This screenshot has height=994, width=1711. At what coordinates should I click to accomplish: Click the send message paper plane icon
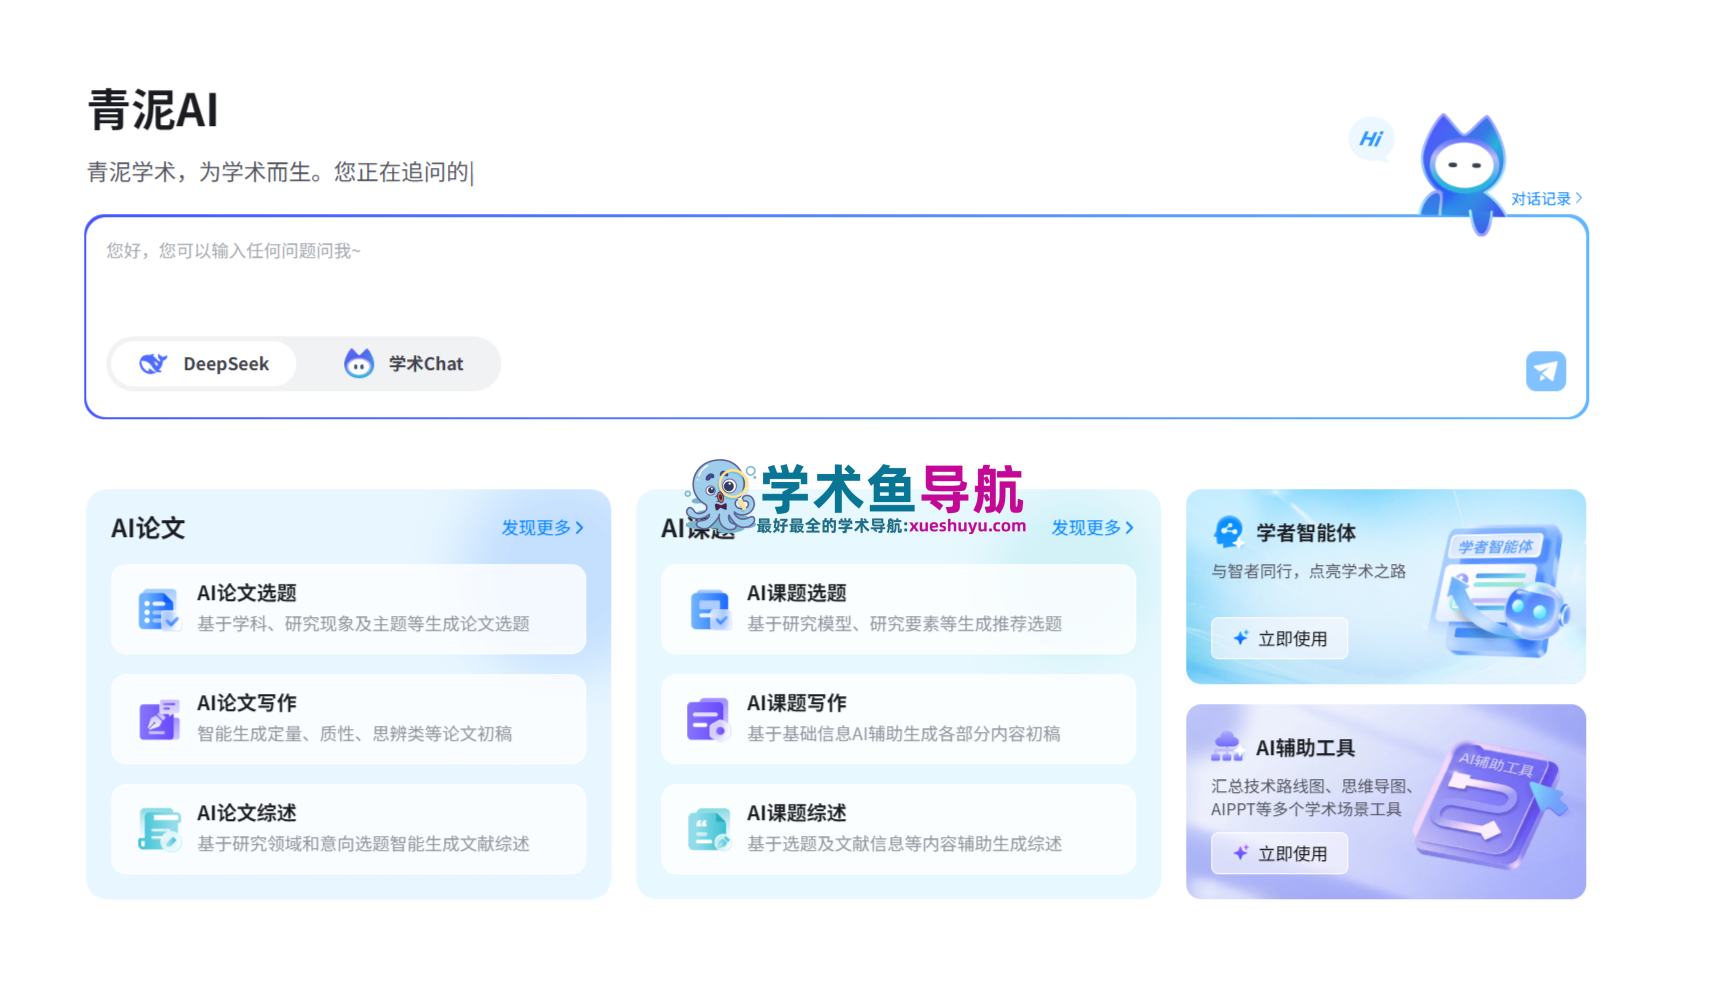(1545, 371)
